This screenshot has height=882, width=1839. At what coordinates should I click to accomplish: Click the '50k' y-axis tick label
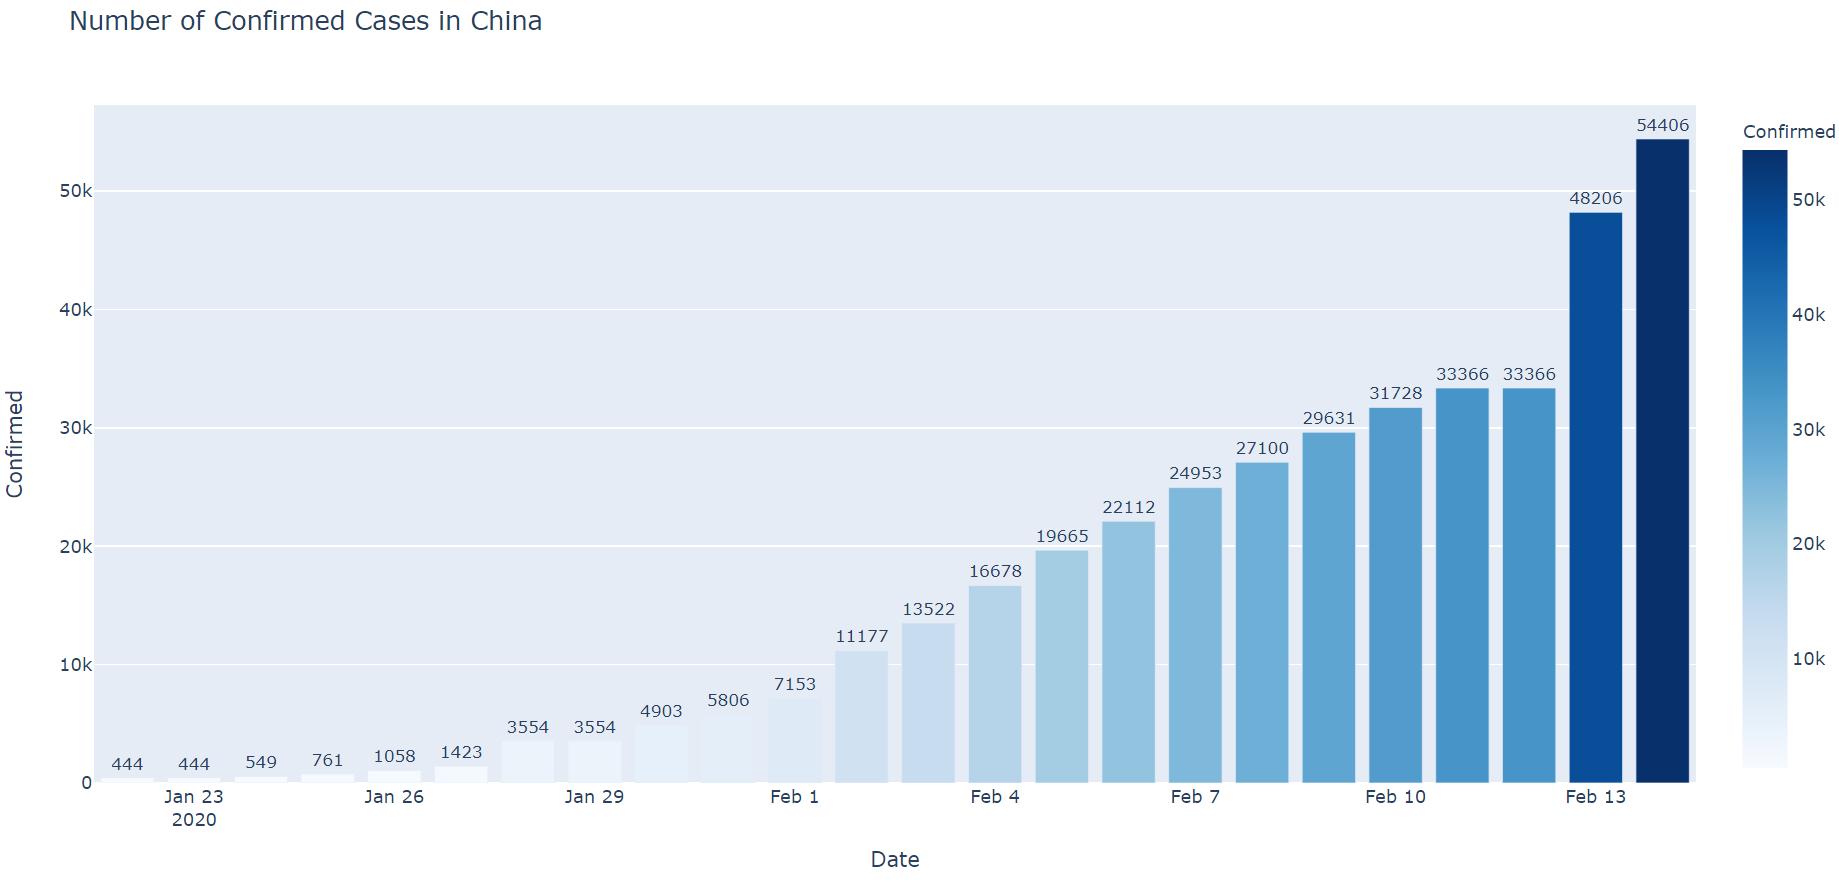click(75, 191)
